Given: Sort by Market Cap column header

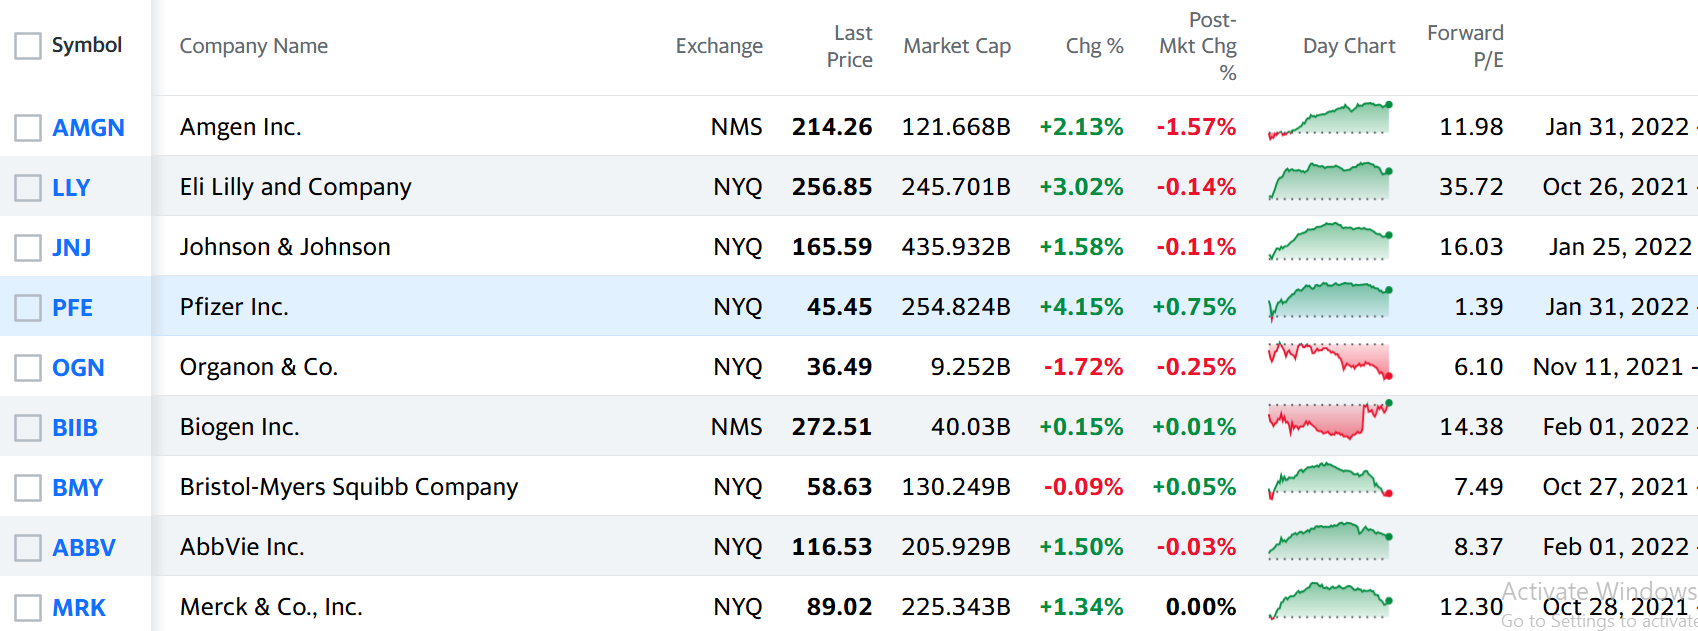Looking at the screenshot, I should coord(957,46).
